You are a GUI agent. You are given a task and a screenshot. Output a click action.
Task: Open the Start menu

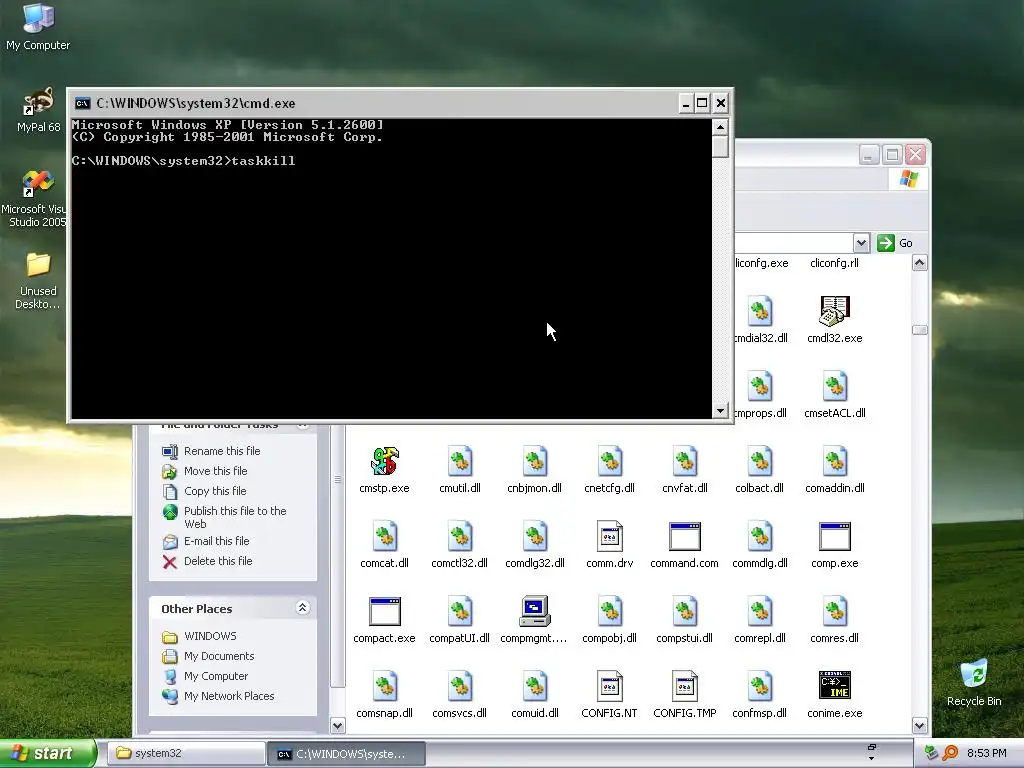48,753
